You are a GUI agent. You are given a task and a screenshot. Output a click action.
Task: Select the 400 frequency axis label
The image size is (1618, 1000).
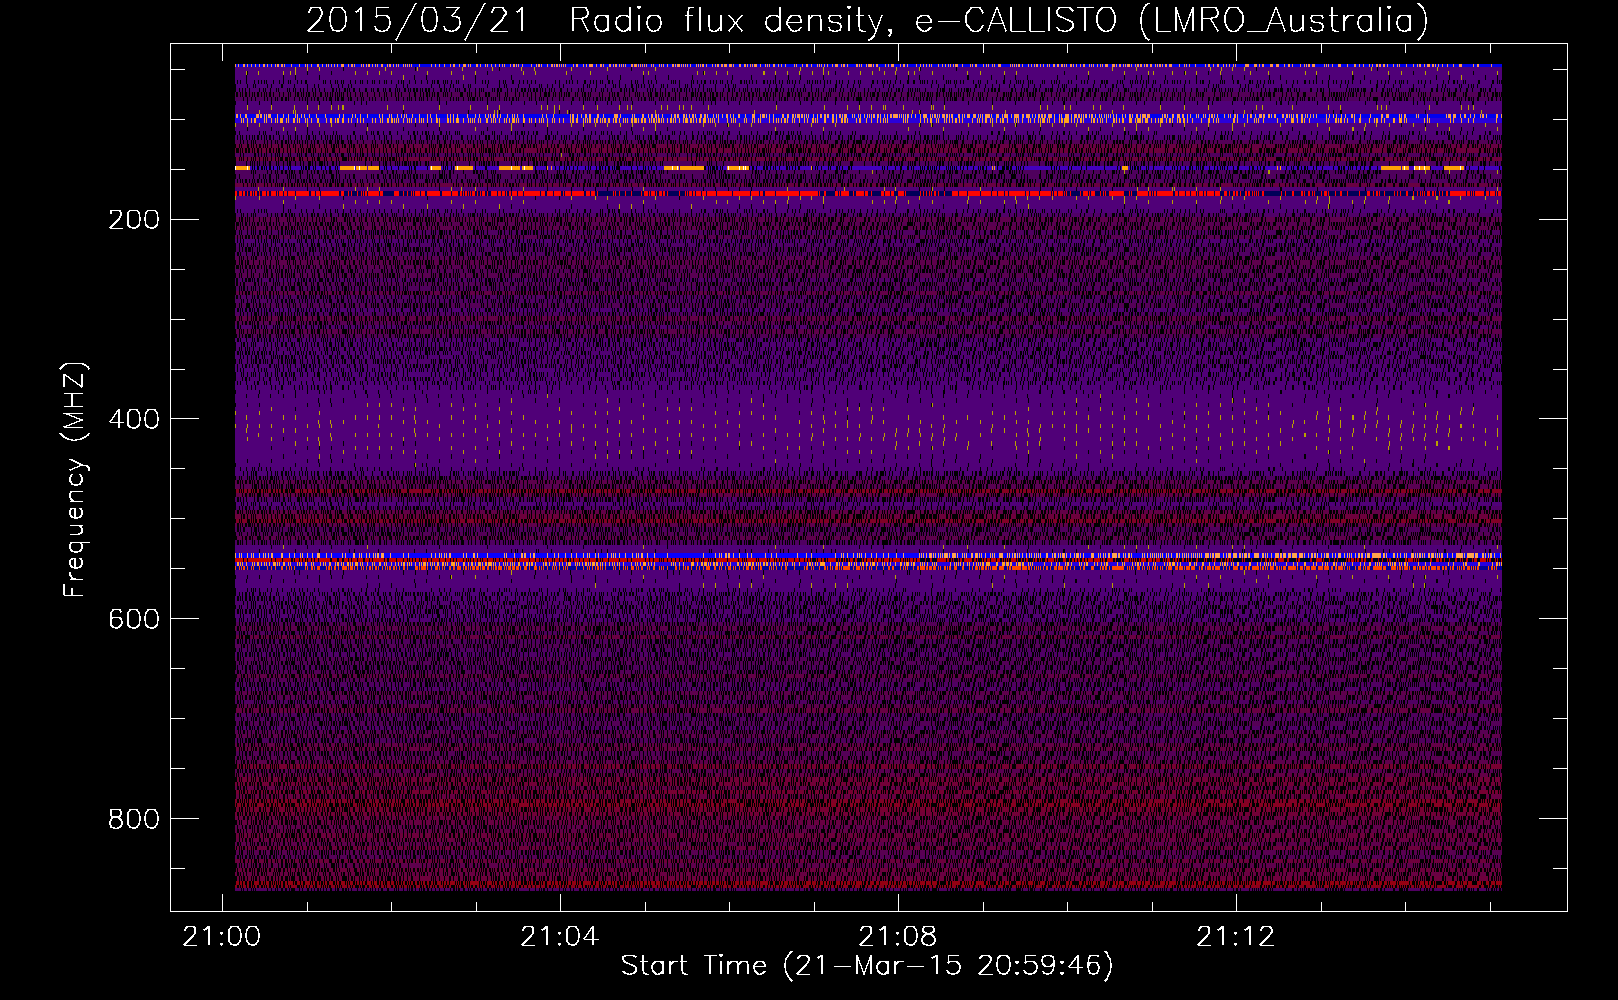(134, 420)
